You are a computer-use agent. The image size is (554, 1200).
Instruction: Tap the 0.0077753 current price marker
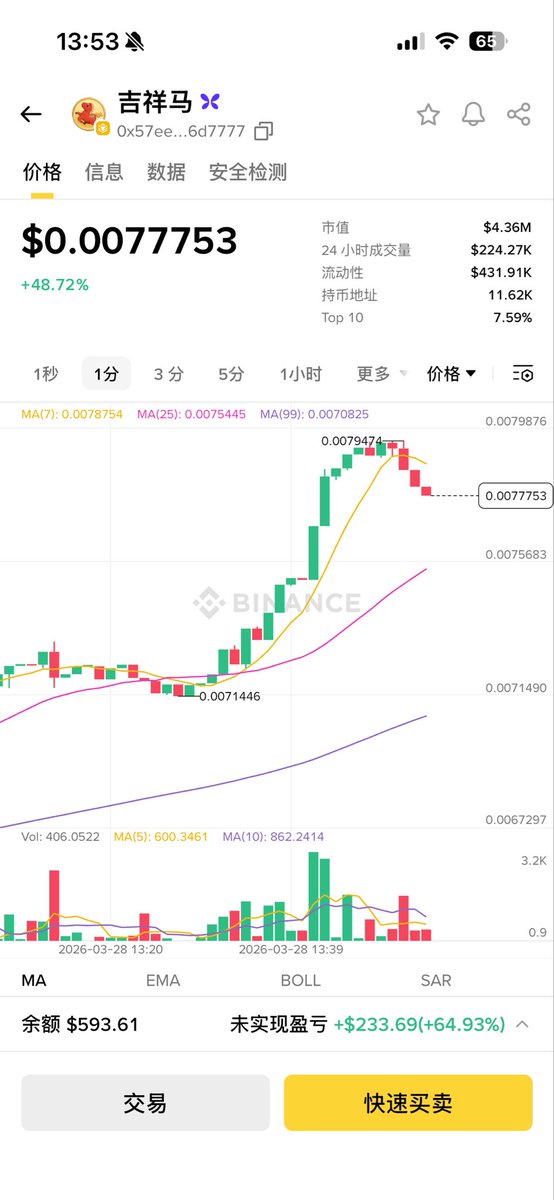(515, 495)
